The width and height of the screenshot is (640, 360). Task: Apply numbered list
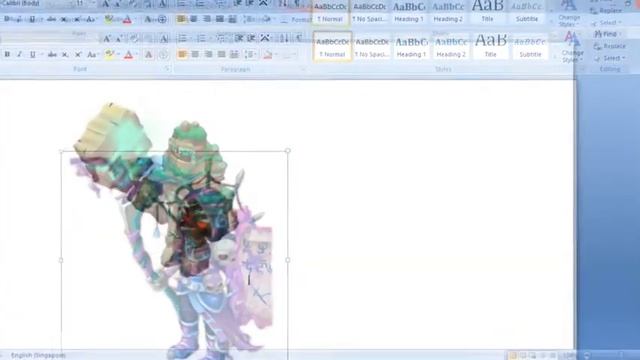tap(201, 38)
